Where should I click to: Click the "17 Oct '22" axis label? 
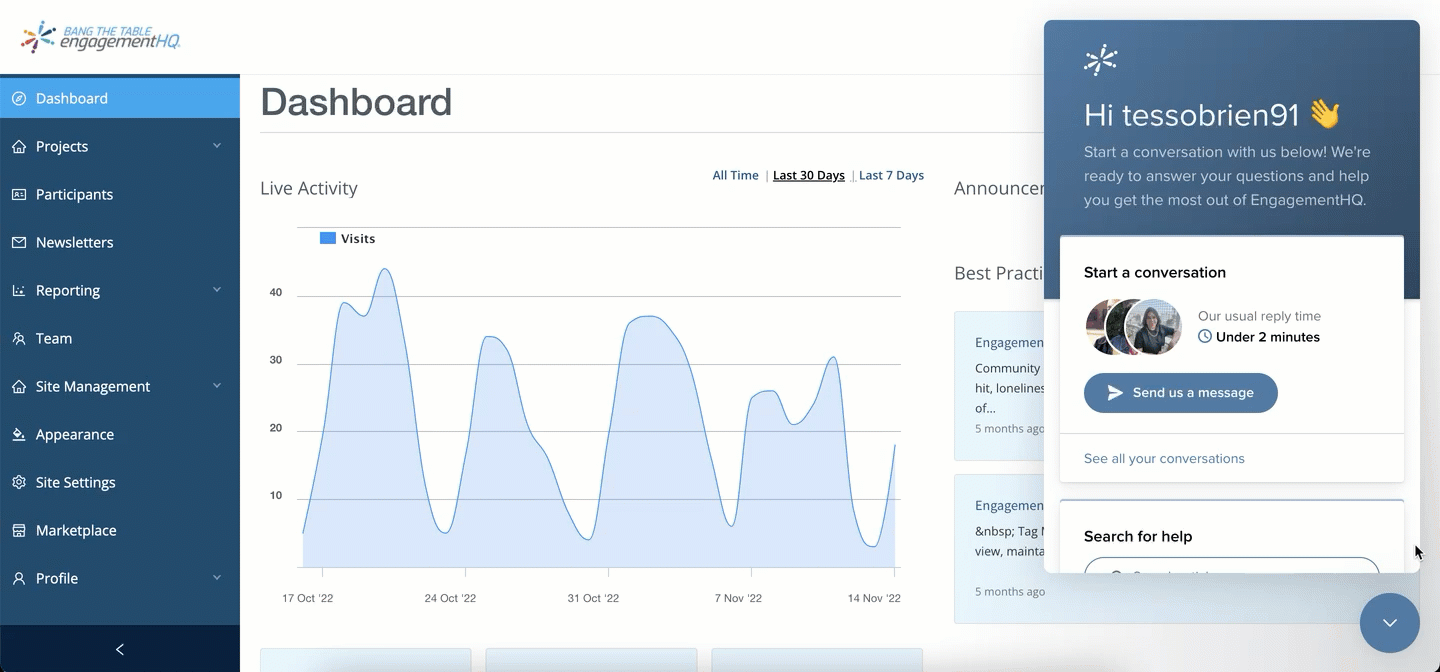pyautogui.click(x=308, y=598)
